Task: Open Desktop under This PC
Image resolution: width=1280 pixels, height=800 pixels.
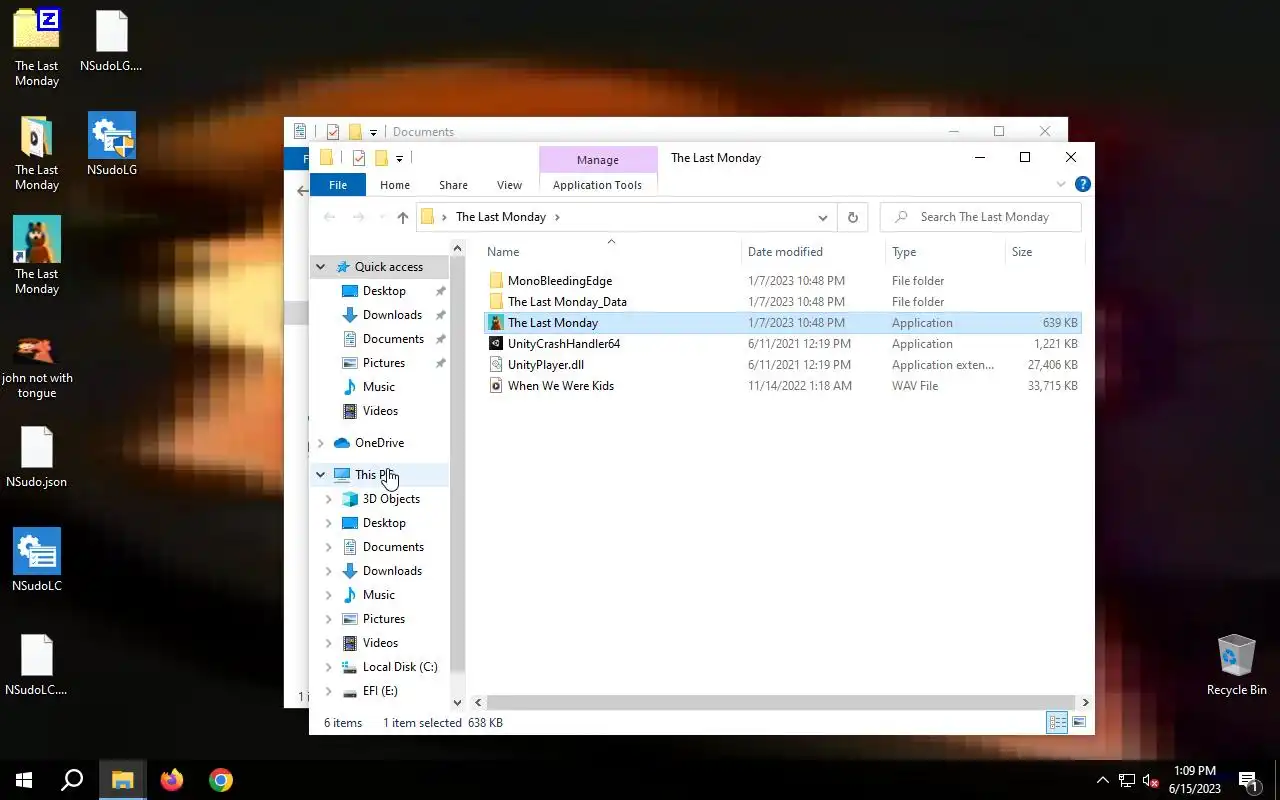Action: click(x=384, y=523)
